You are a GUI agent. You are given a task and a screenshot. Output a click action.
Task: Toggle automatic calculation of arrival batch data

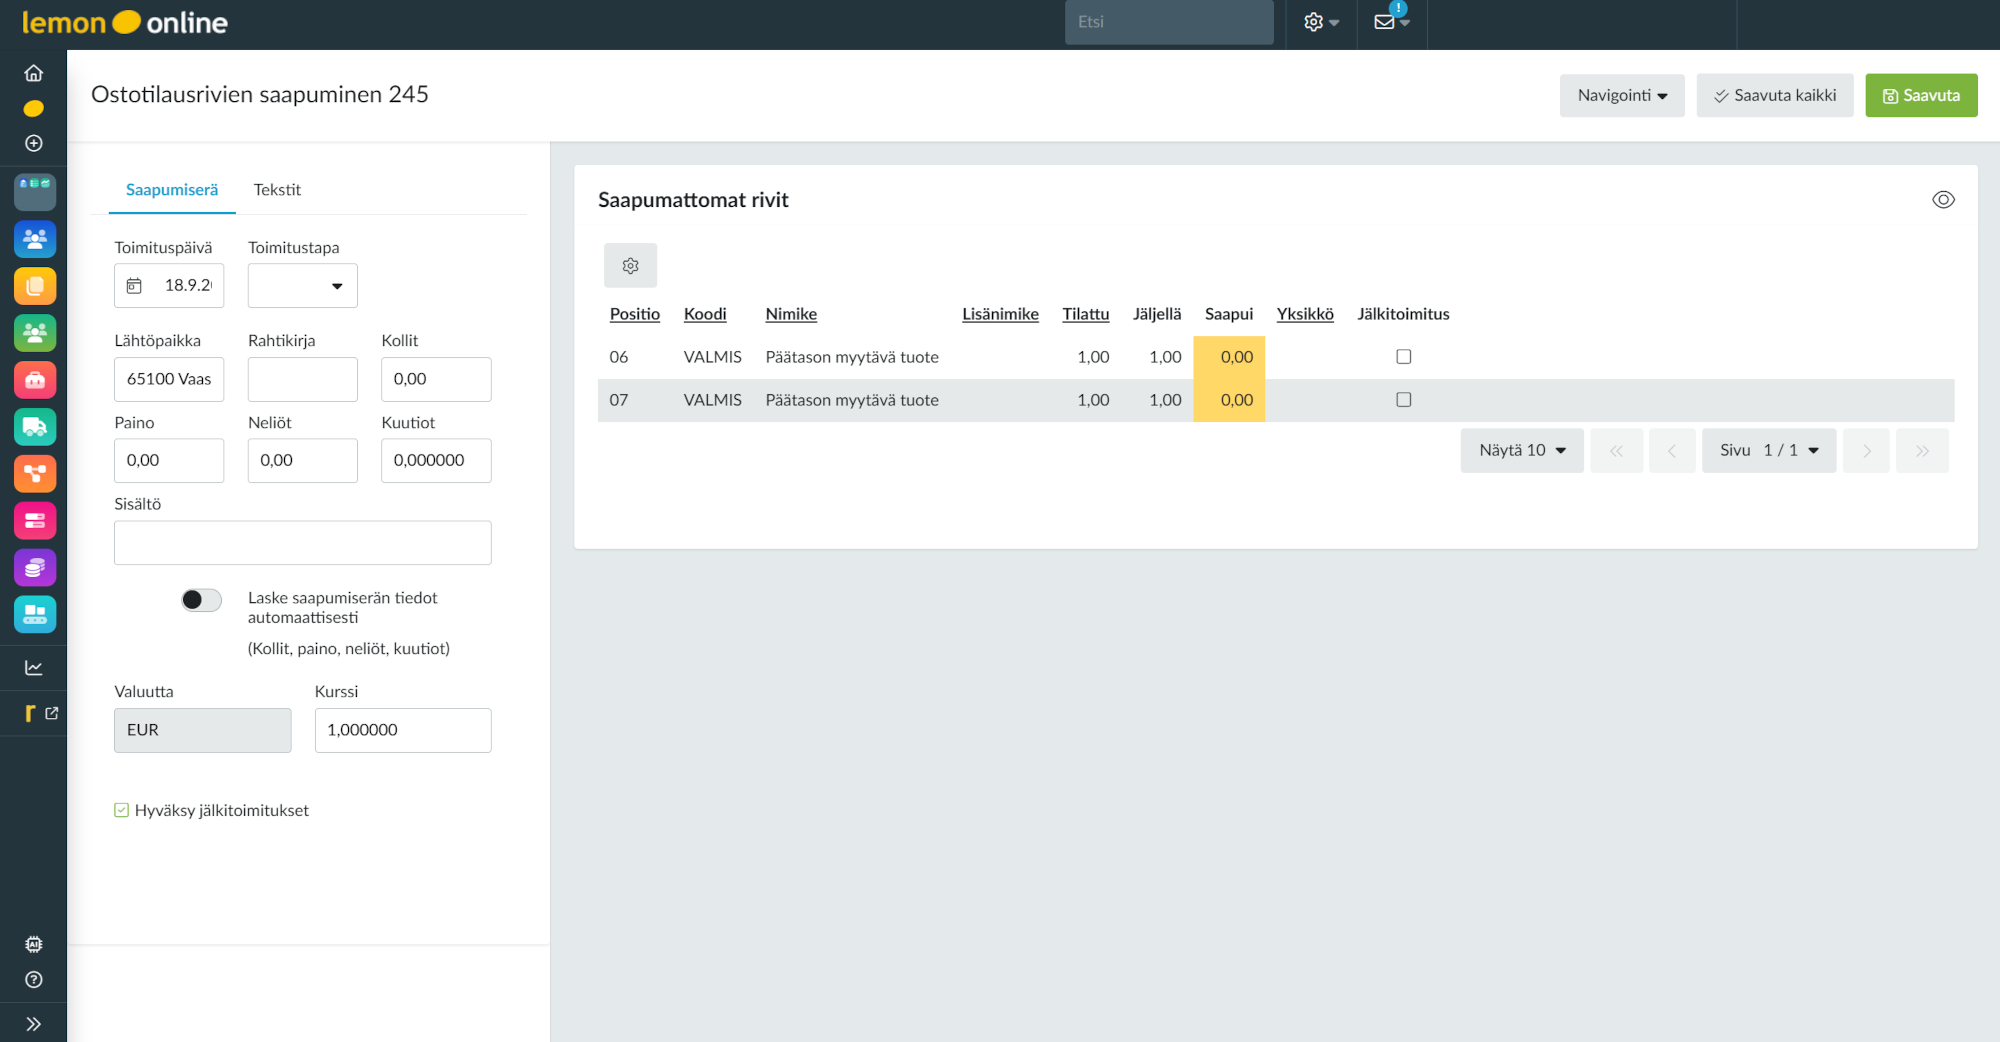(201, 600)
